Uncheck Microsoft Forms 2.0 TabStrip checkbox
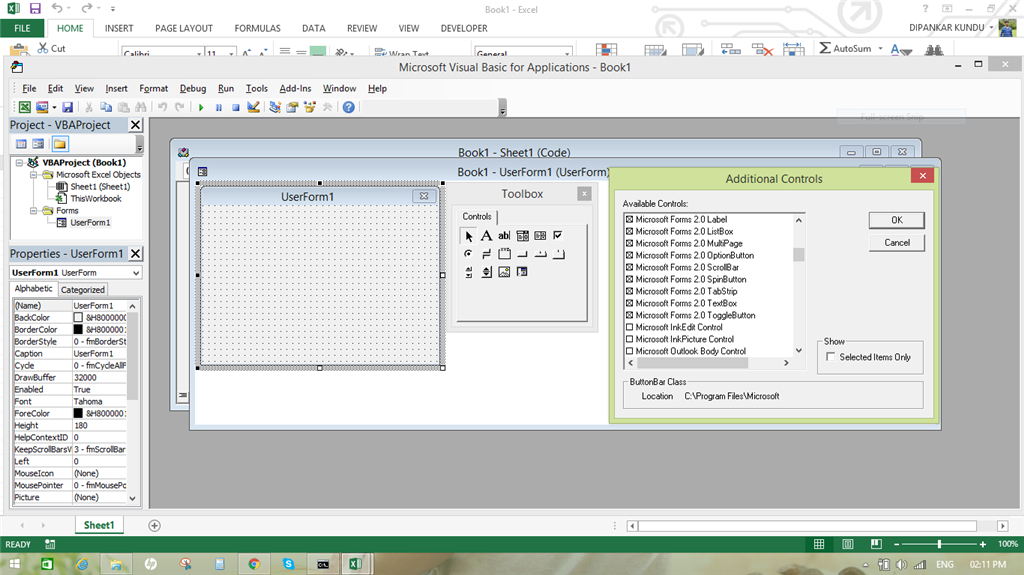The height and width of the screenshot is (575, 1024). pos(630,291)
